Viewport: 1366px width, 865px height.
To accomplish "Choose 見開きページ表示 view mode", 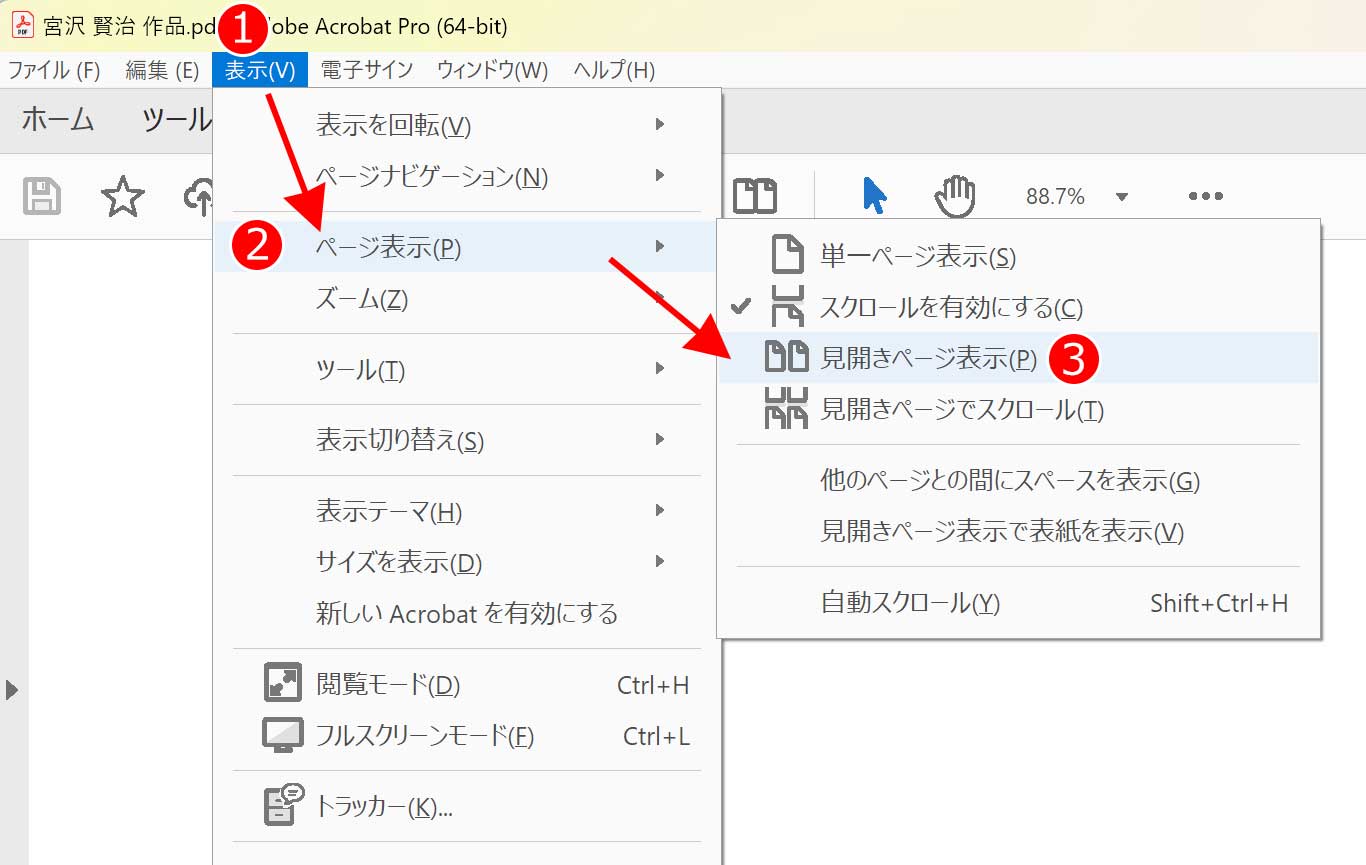I will [1019, 357].
